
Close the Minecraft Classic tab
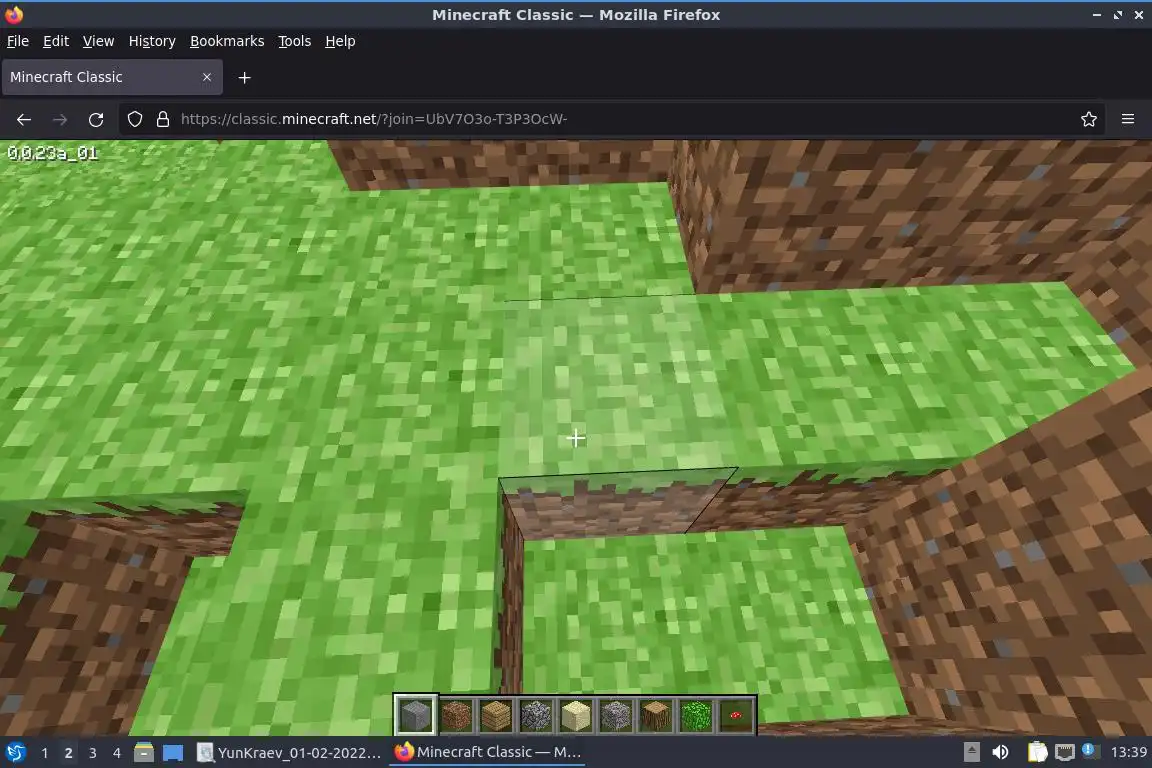[x=207, y=77]
